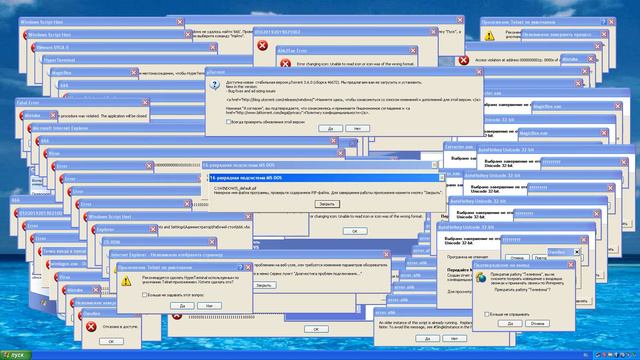Click Закрыть in the 16-bit MS-DOS subsystem dialog
This screenshot has width=640, height=360.
pos(327,204)
